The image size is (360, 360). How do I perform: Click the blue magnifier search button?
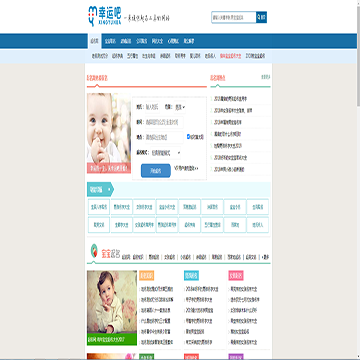click(261, 17)
